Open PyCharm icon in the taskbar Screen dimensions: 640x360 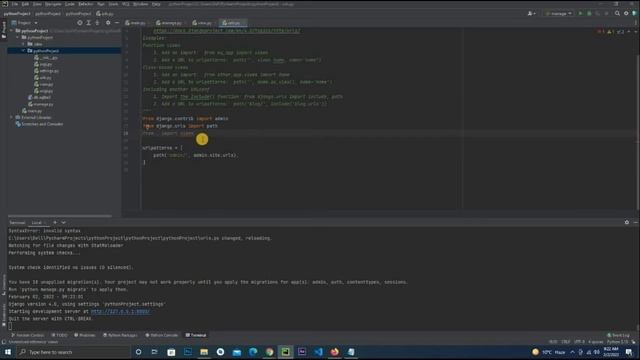[x=285, y=352]
